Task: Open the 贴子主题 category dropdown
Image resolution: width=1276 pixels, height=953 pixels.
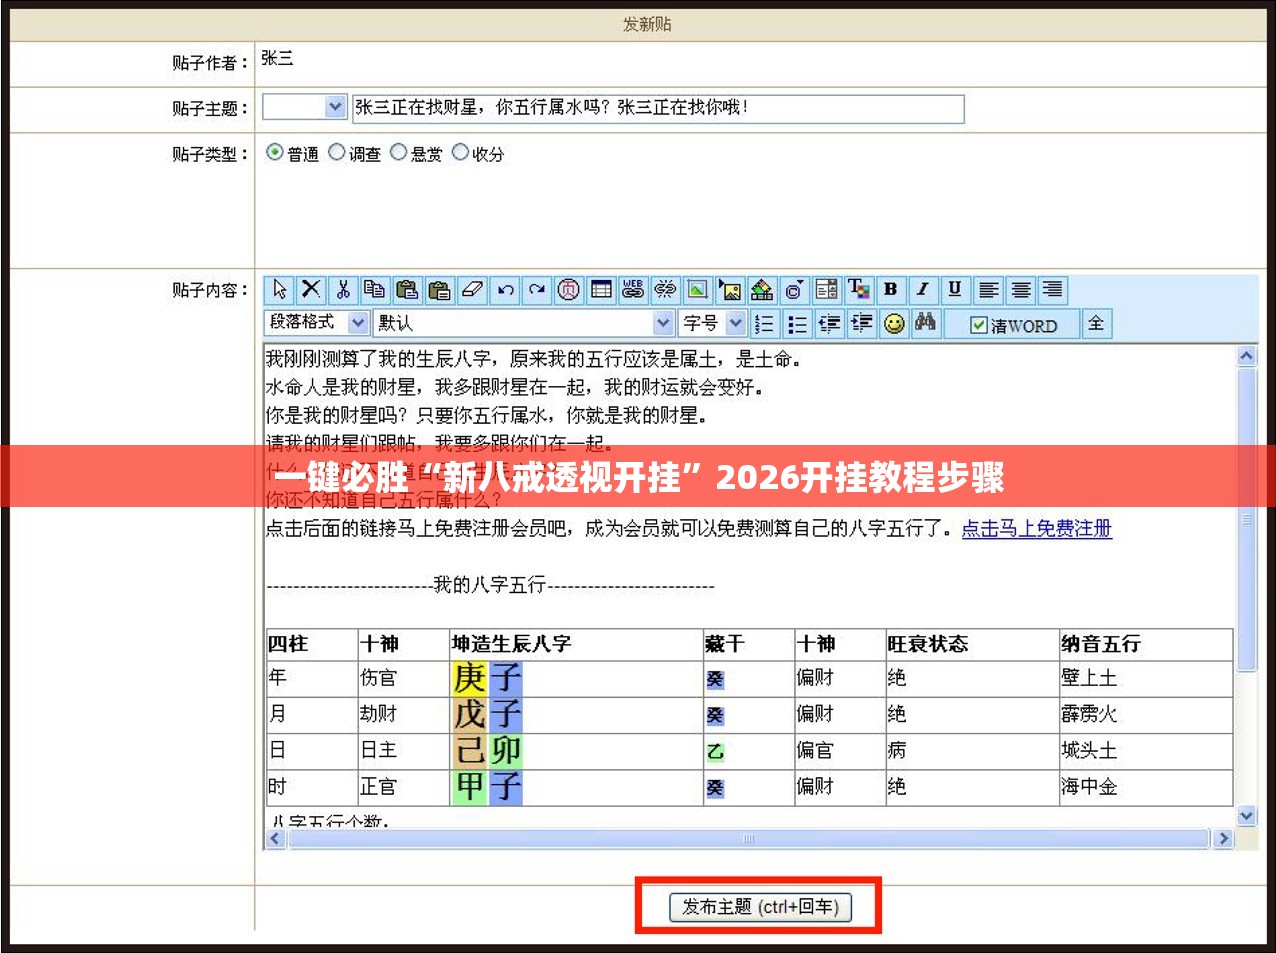Action: coord(305,107)
